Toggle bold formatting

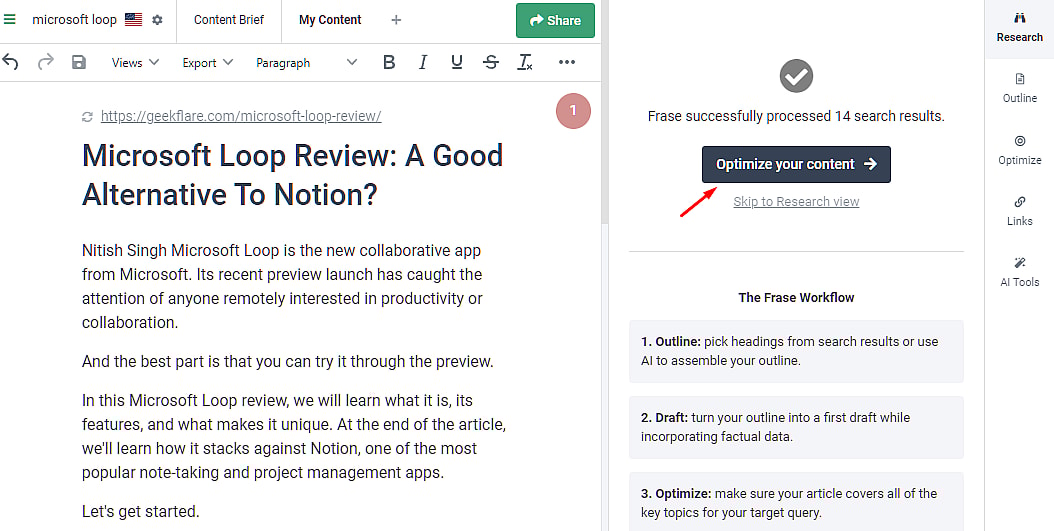pyautogui.click(x=389, y=63)
